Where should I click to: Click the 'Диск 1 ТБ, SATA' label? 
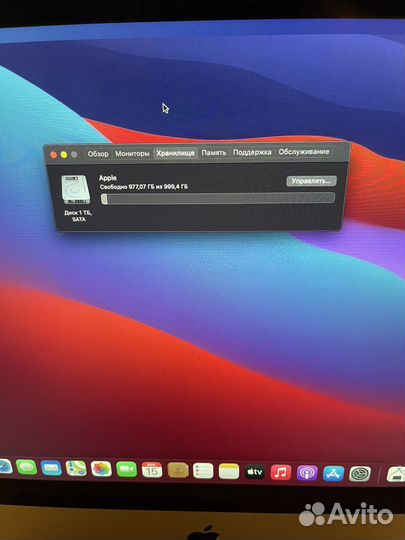pos(78,216)
